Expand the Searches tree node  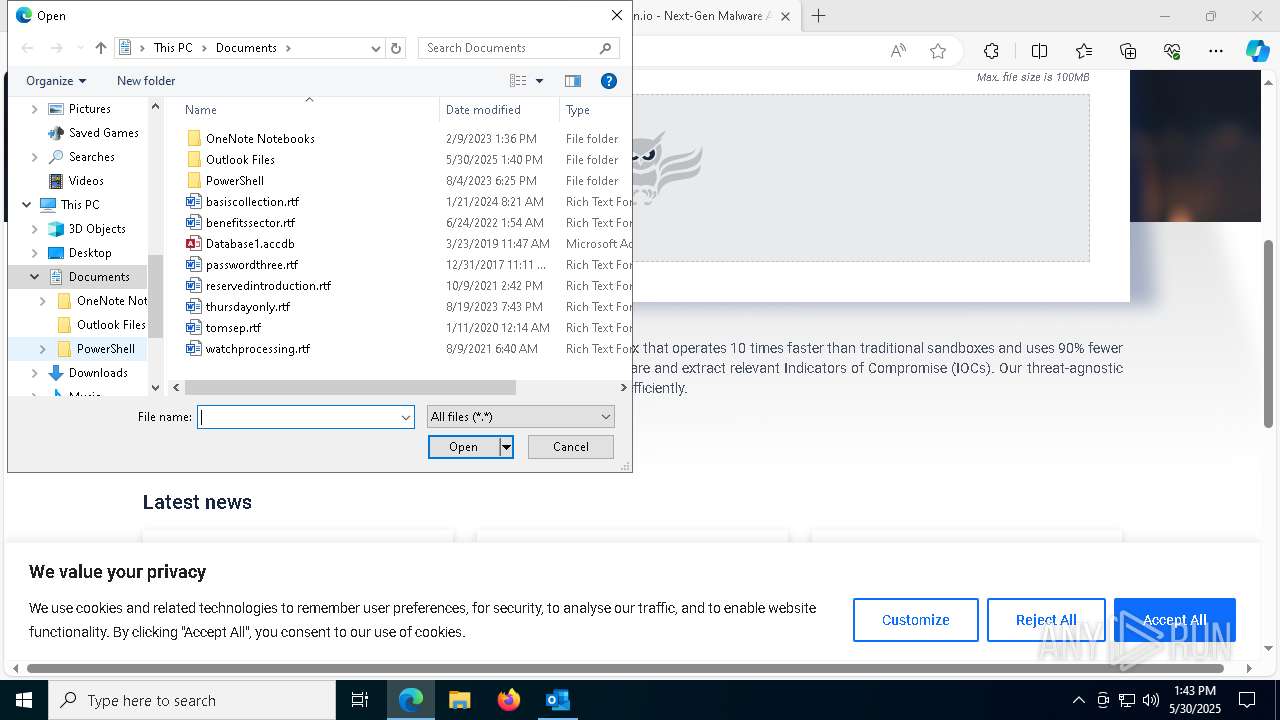(35, 157)
